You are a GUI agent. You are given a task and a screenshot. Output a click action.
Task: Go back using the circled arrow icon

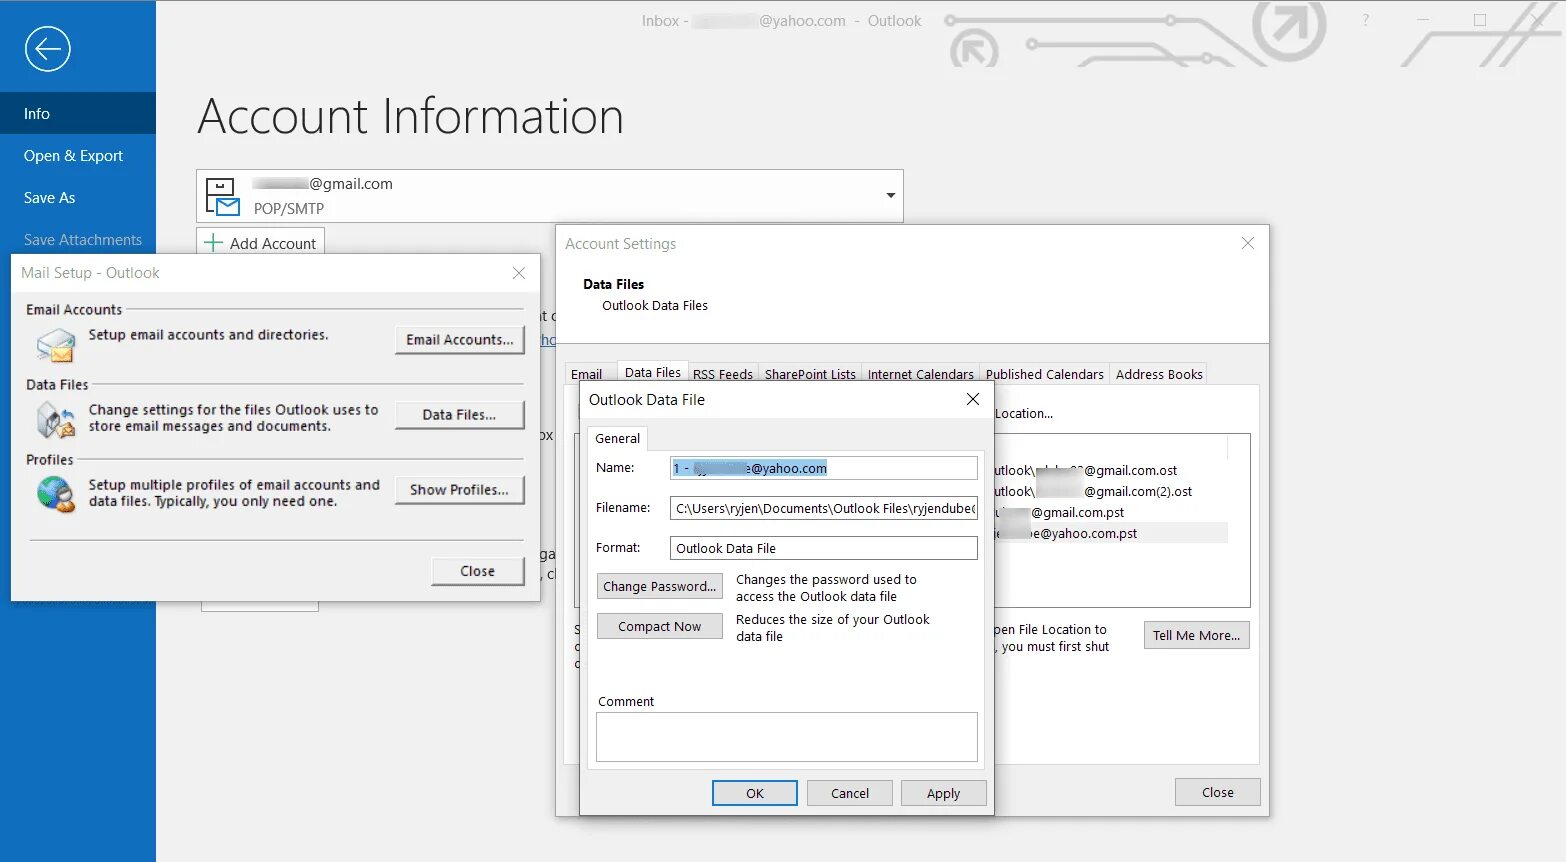(48, 49)
